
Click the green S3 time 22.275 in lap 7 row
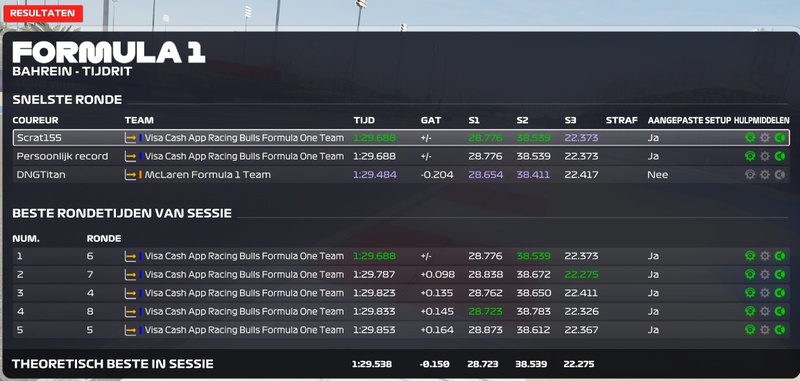point(581,274)
